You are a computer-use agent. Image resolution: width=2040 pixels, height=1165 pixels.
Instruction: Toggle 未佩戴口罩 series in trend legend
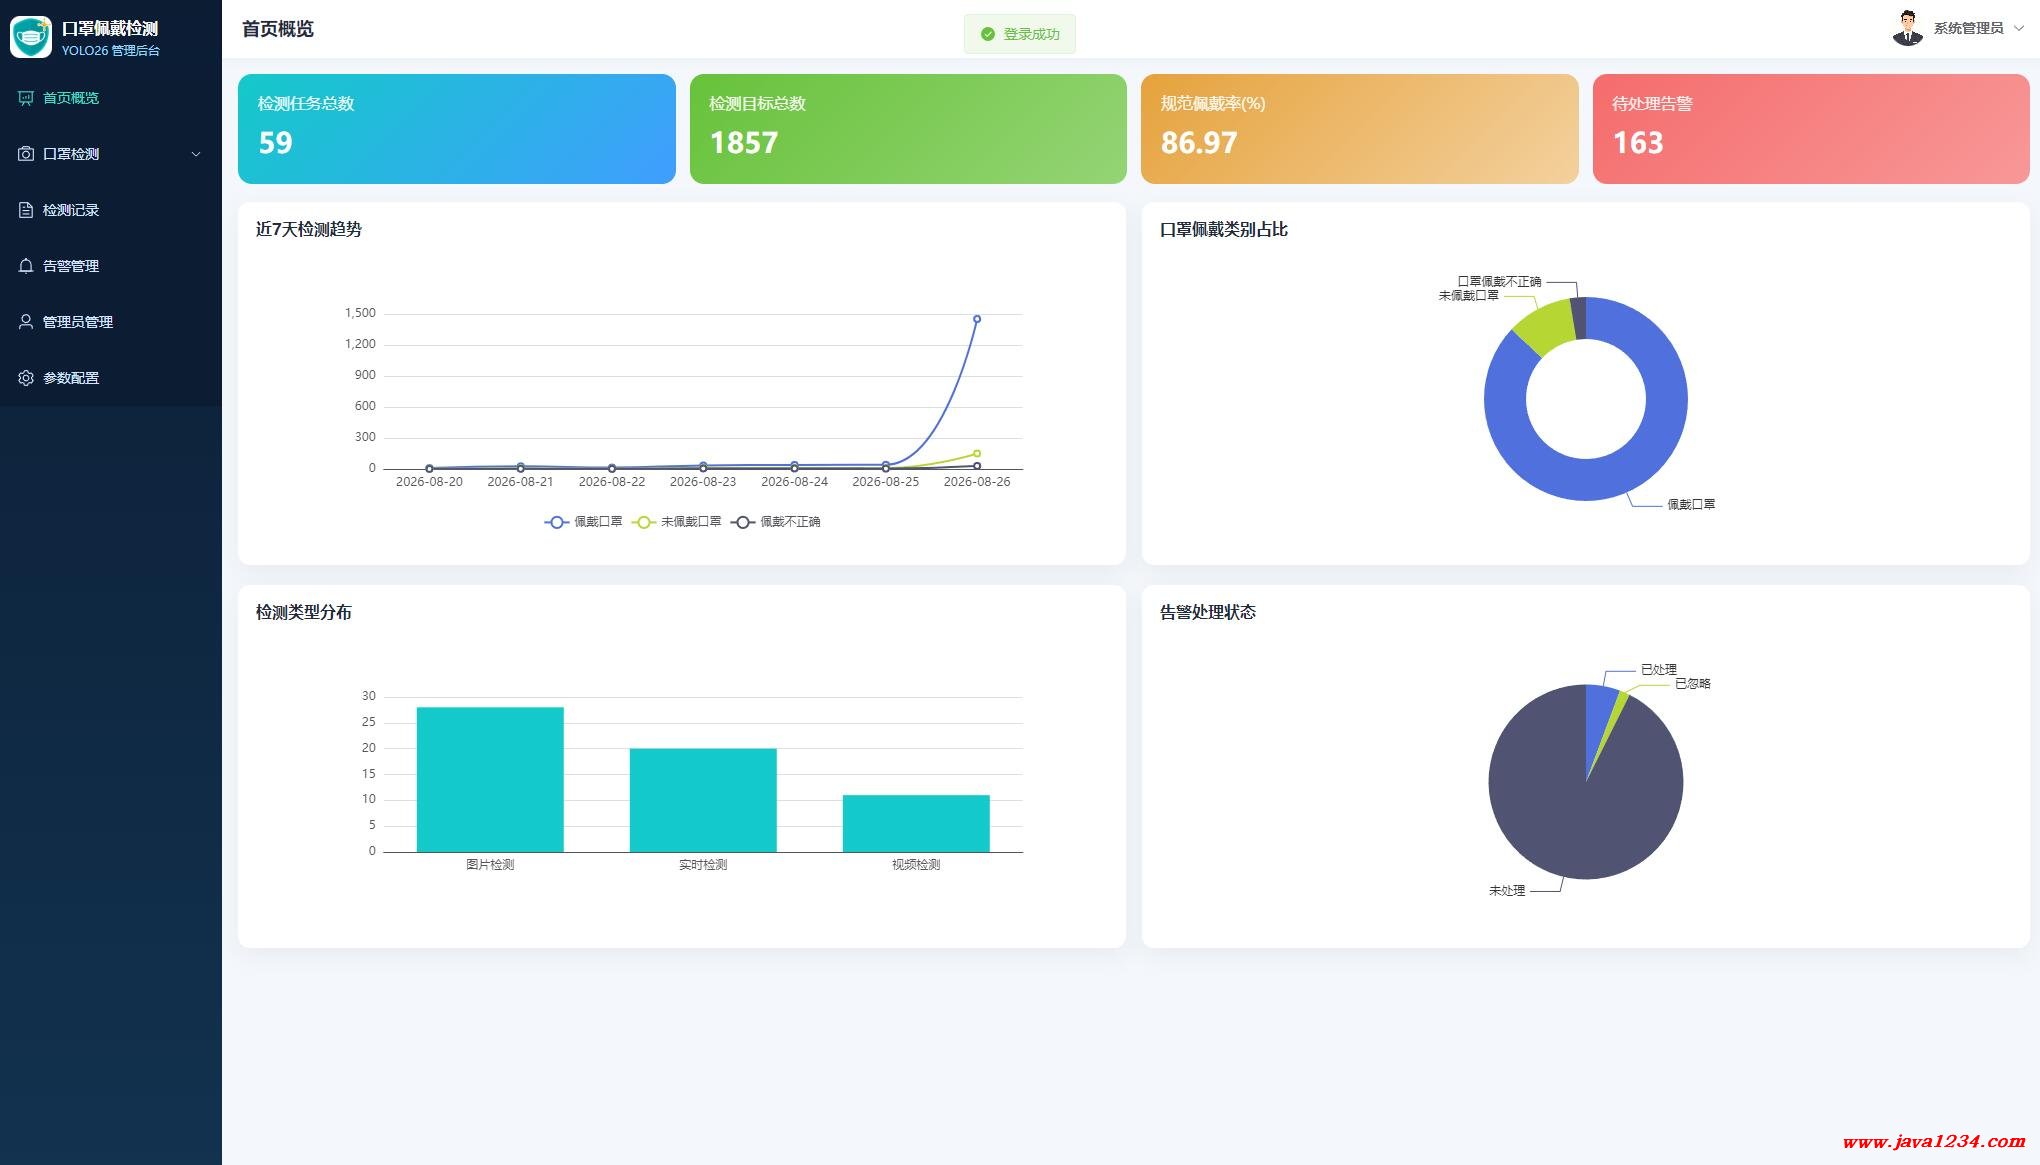[677, 522]
